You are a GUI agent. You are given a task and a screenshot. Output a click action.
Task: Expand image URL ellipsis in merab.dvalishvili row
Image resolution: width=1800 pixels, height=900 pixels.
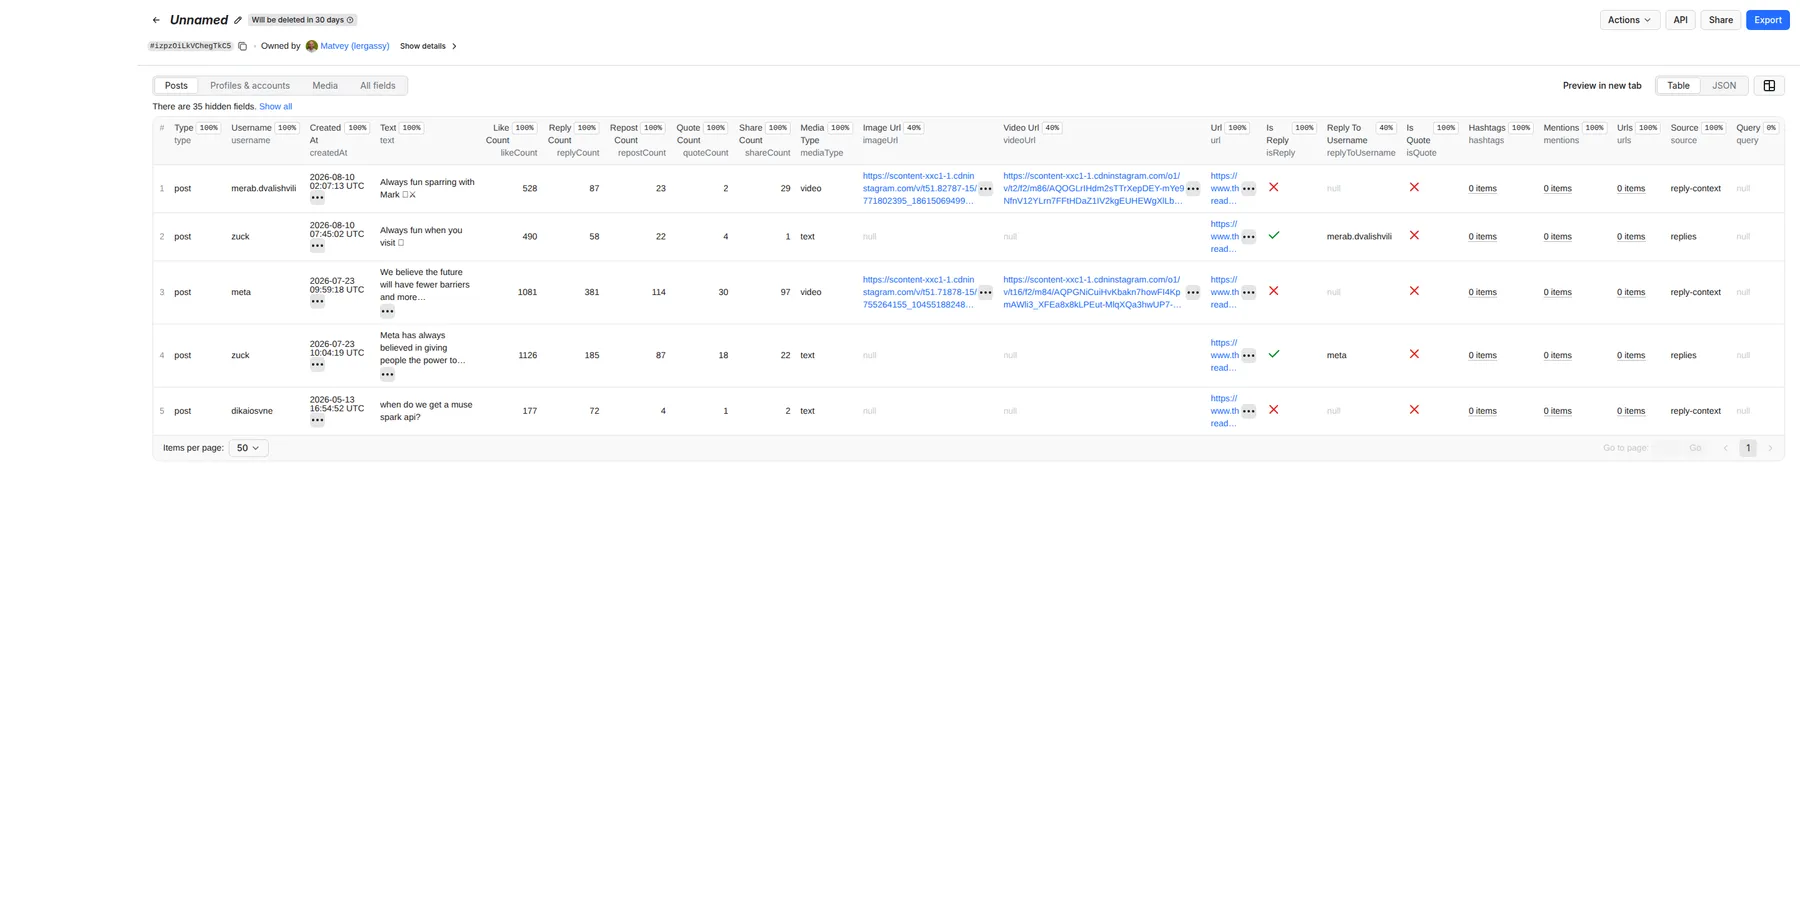coord(985,189)
